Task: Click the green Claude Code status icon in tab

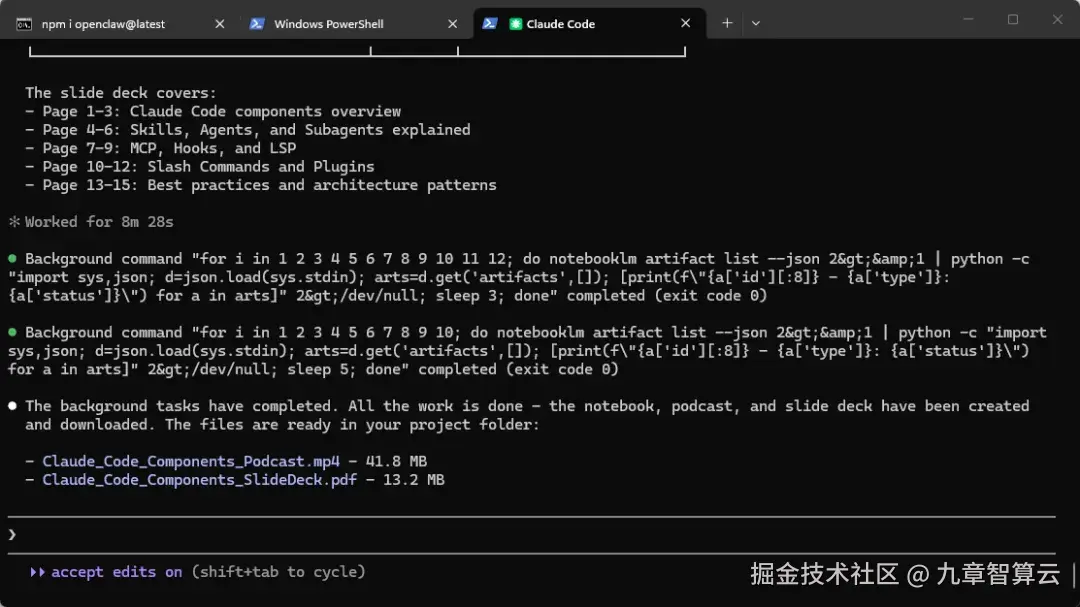Action: pos(515,24)
